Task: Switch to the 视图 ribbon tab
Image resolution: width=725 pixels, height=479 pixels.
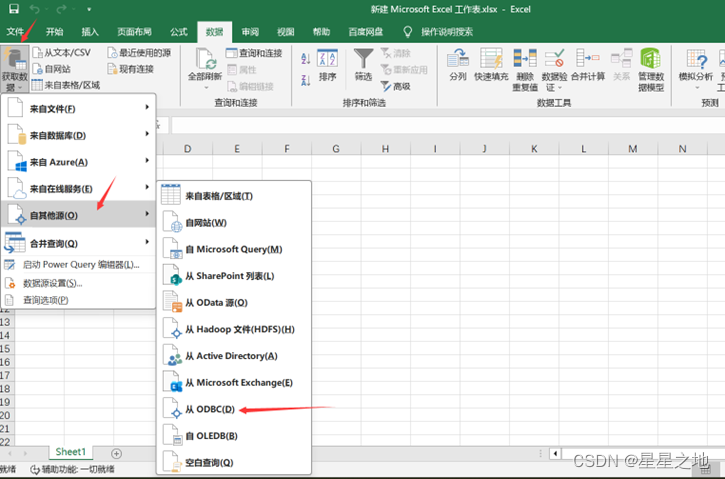Action: pyautogui.click(x=286, y=31)
